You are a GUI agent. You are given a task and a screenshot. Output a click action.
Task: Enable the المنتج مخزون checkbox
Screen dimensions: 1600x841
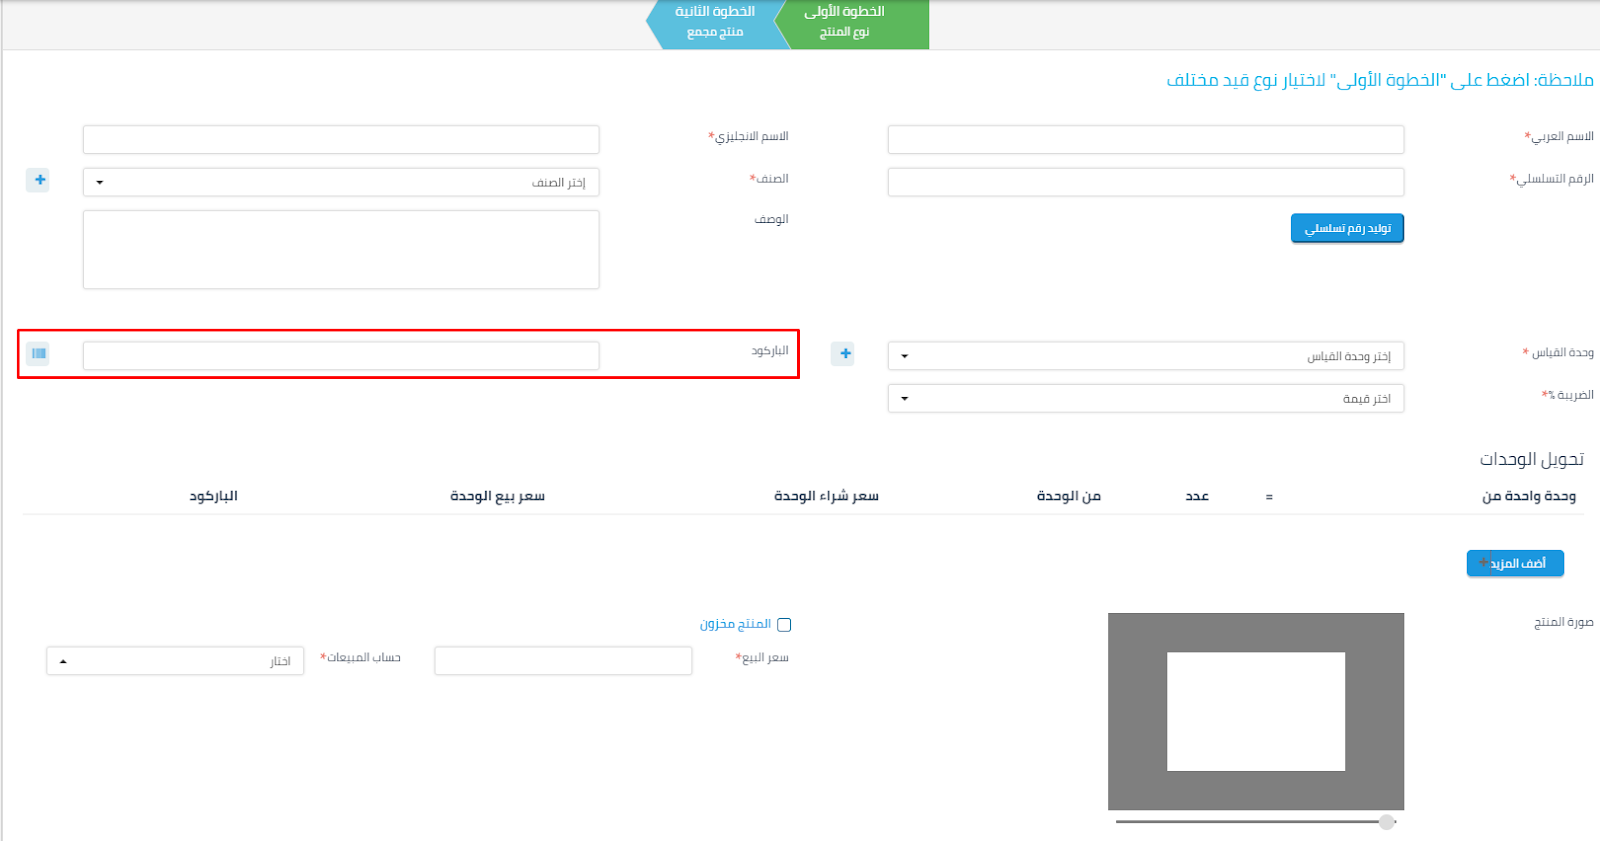784,625
